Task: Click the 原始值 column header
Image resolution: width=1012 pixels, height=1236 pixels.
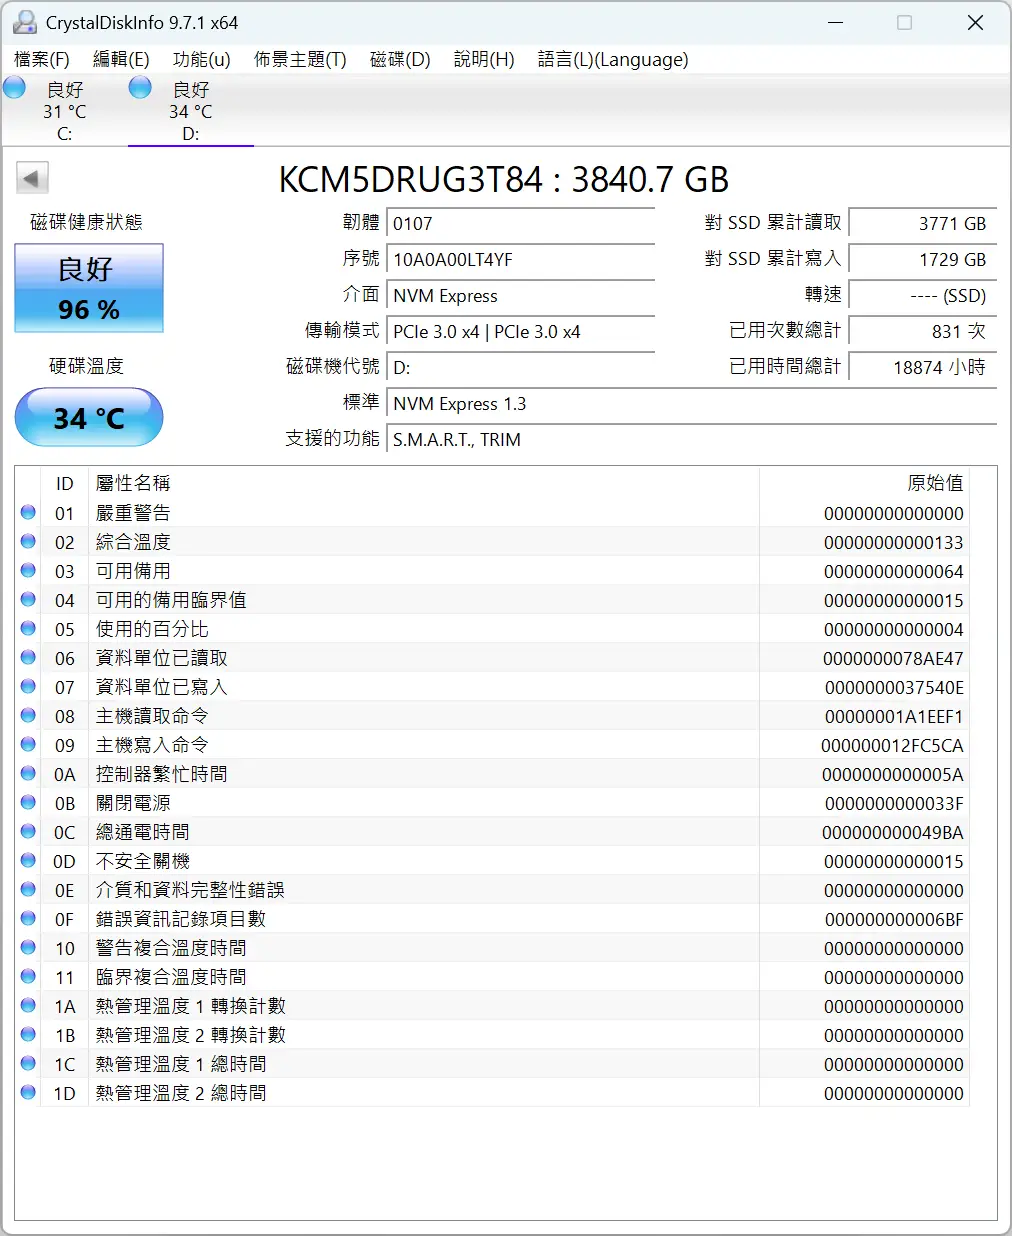Action: [x=934, y=483]
